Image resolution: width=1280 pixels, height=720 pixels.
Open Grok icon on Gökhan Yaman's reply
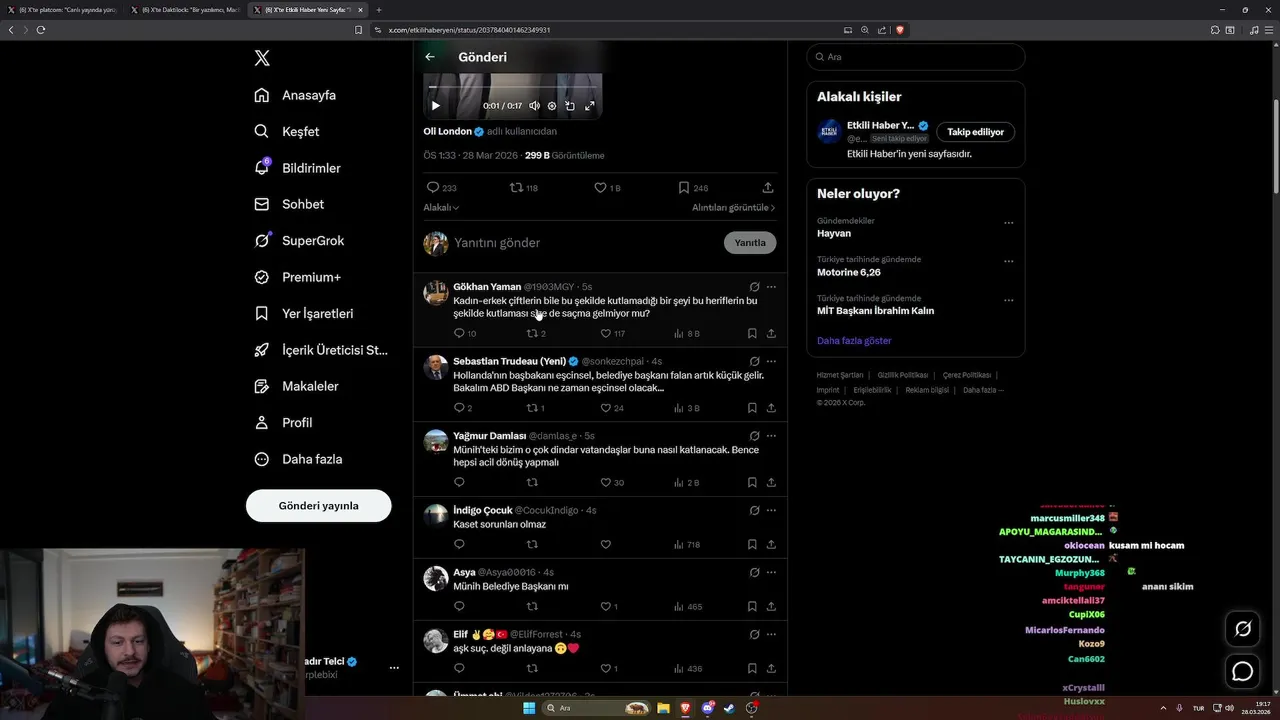pyautogui.click(x=755, y=287)
